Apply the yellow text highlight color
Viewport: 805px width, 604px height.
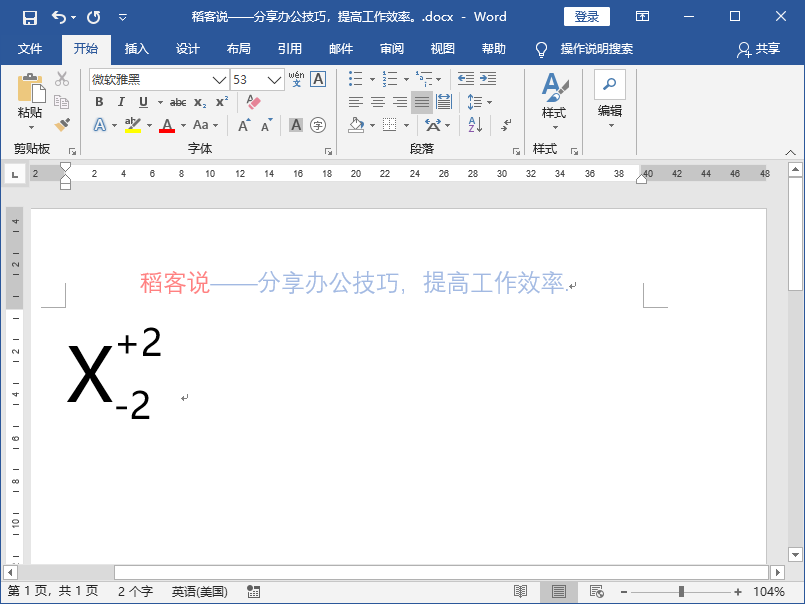pos(133,125)
